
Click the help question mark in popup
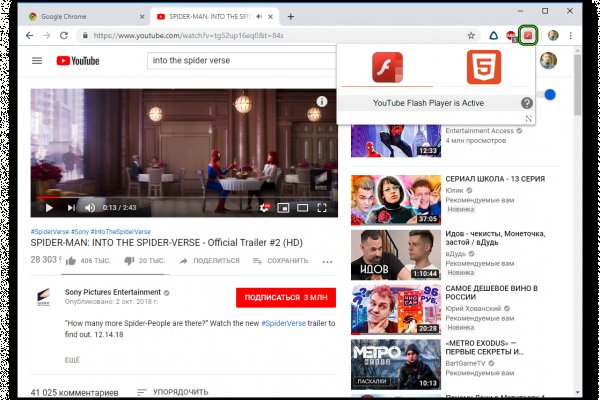pos(526,103)
